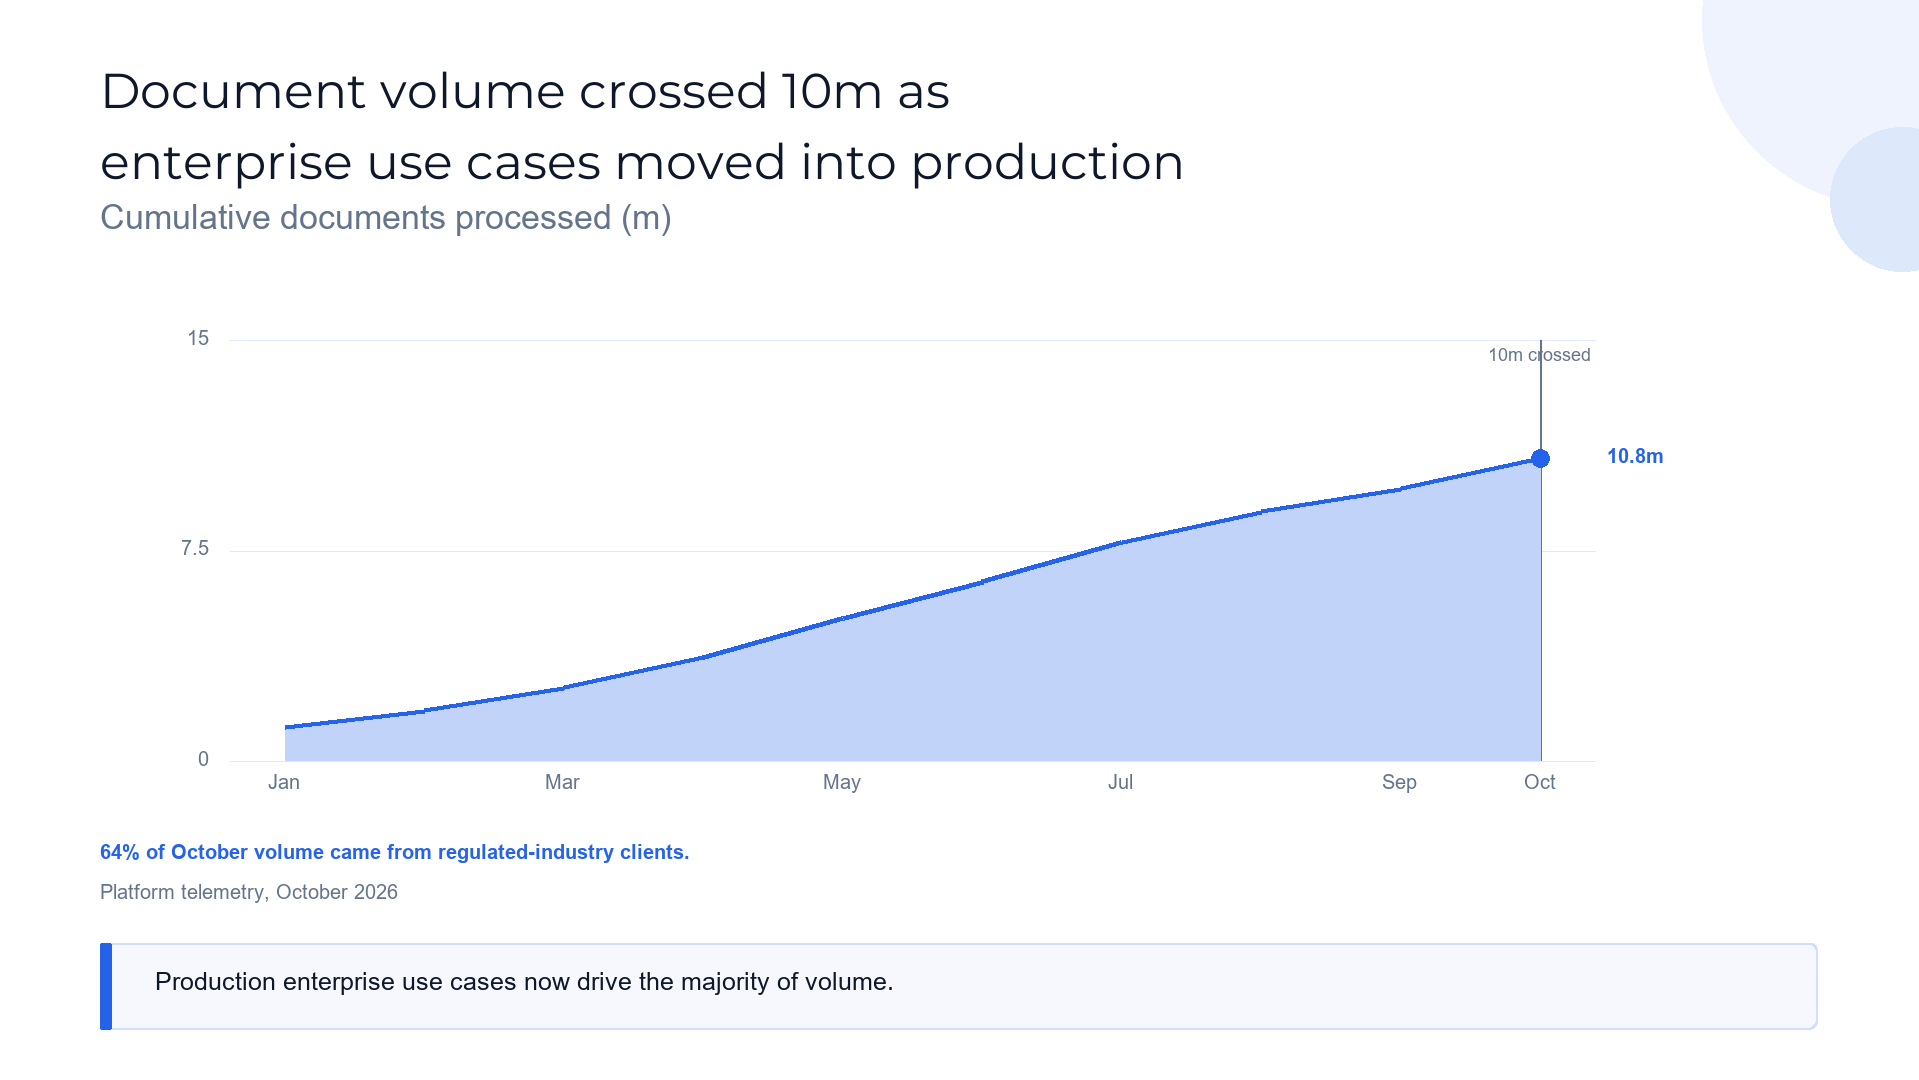The image size is (1919, 1080).
Task: Click the October data point marker
Action: tap(1540, 458)
